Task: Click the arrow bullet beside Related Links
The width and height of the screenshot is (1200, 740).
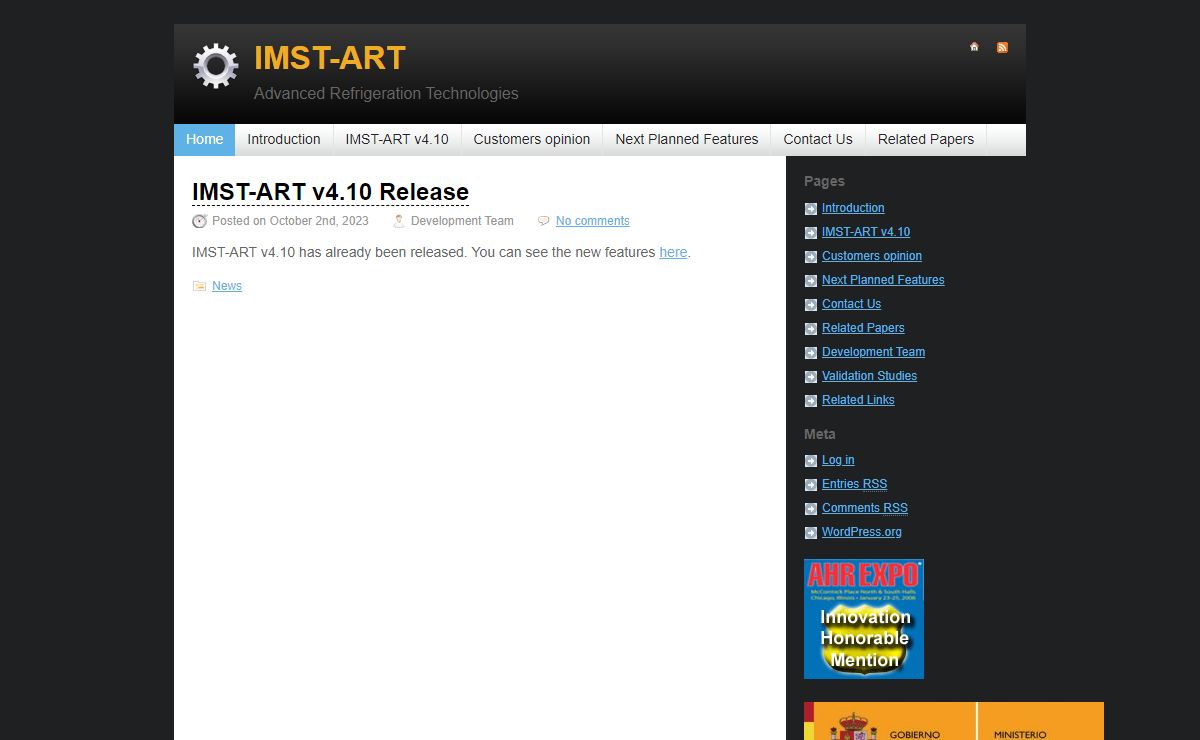Action: (811, 401)
